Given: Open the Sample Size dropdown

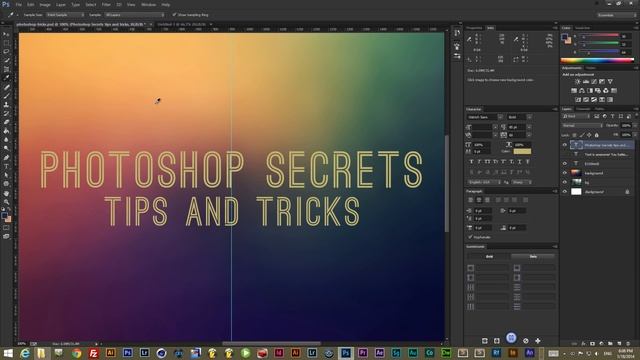Looking at the screenshot, I should click(65, 15).
